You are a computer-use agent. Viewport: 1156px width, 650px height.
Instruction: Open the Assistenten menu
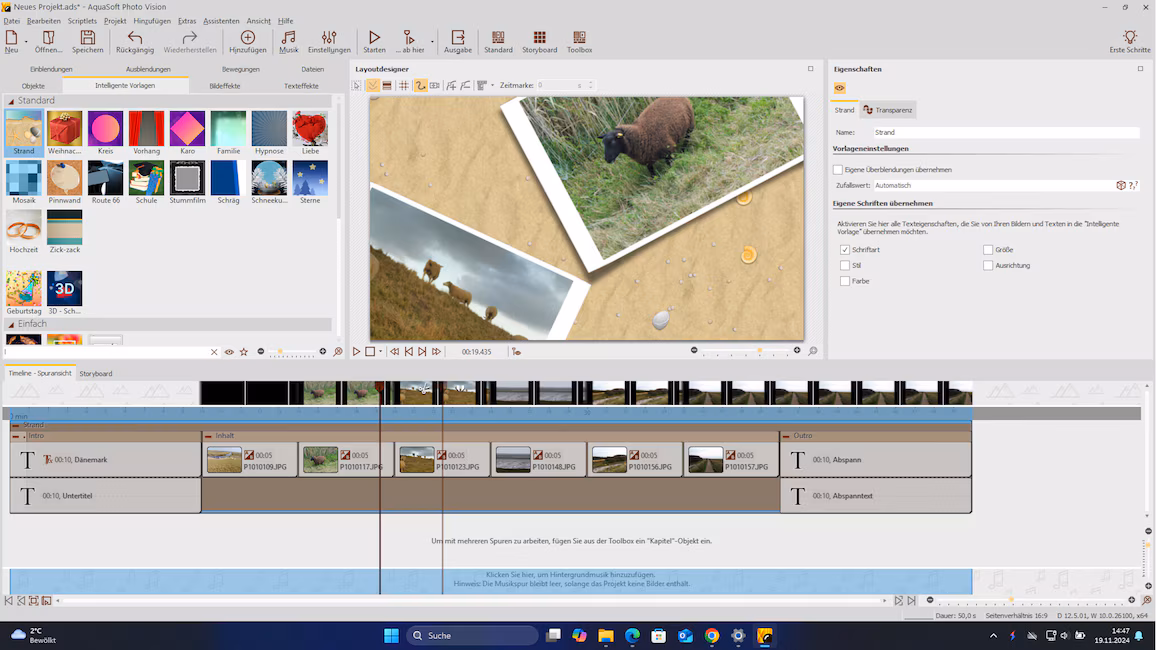coord(221,21)
